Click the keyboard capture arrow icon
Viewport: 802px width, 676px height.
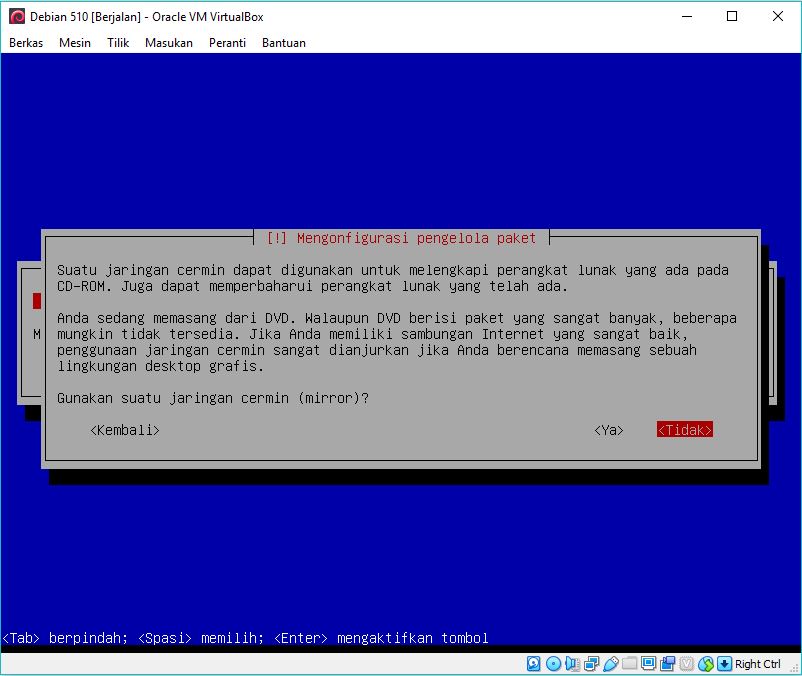pos(724,664)
